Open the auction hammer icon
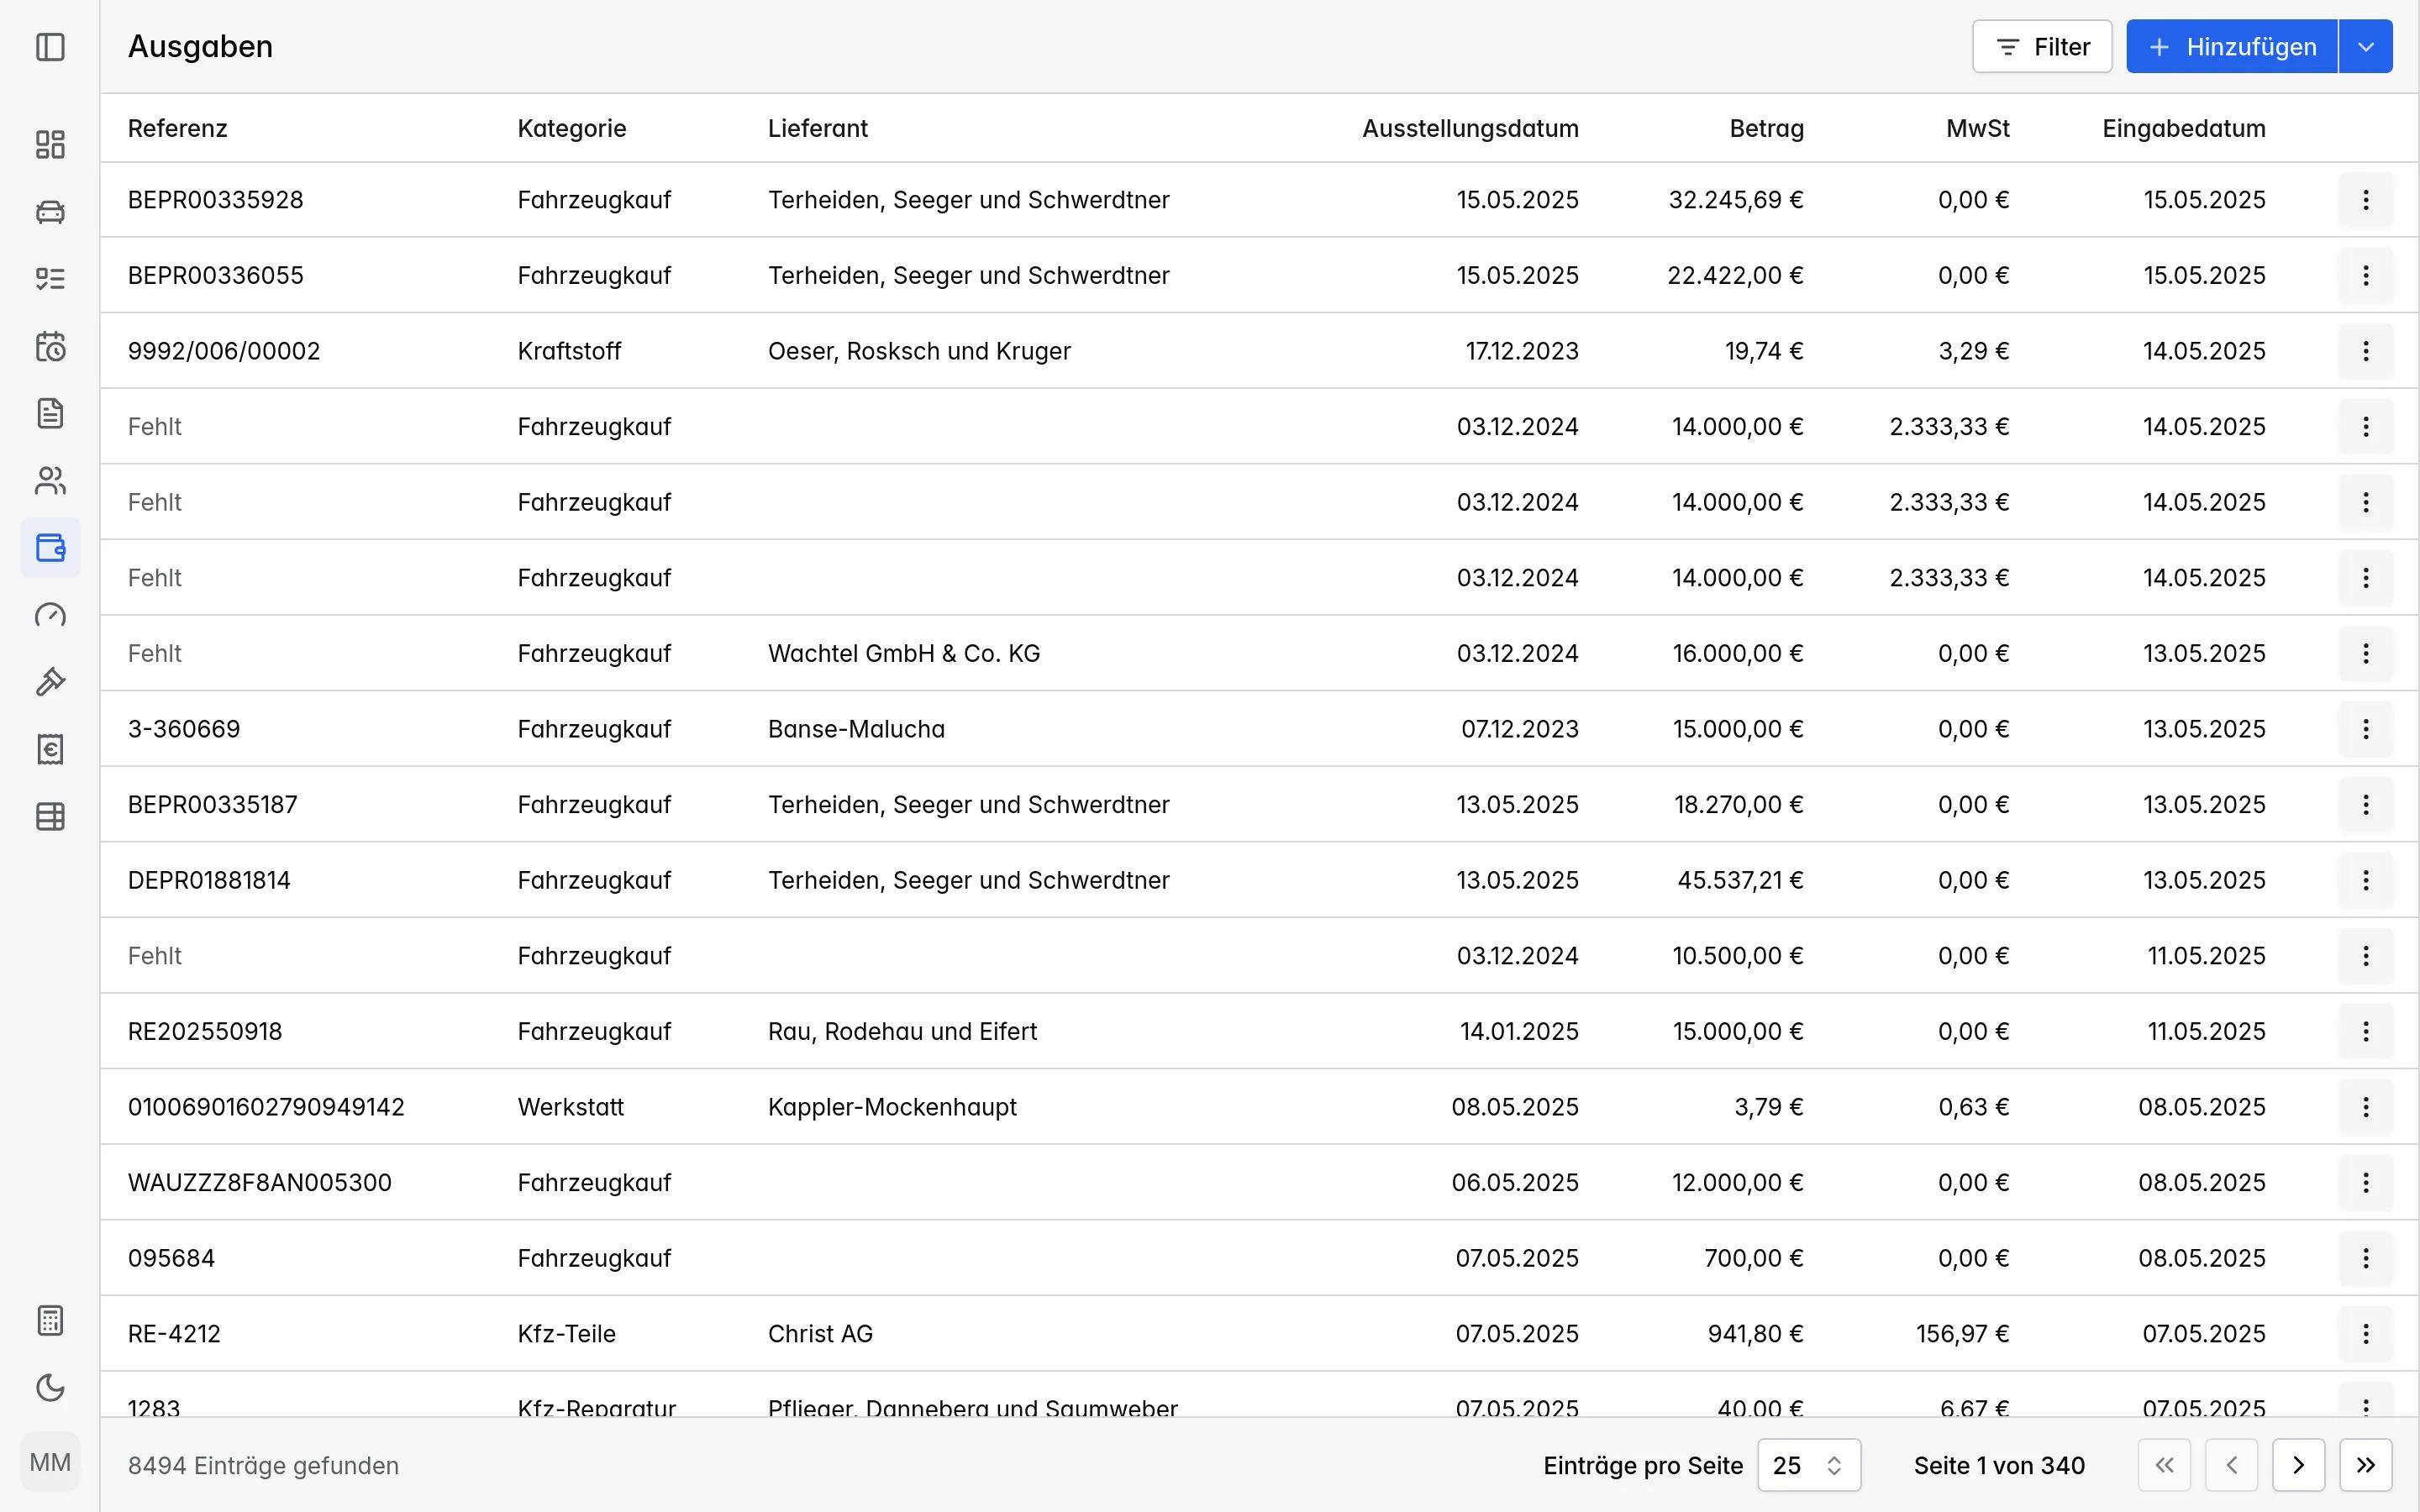Screen dimensions: 2420x1512 (50, 682)
